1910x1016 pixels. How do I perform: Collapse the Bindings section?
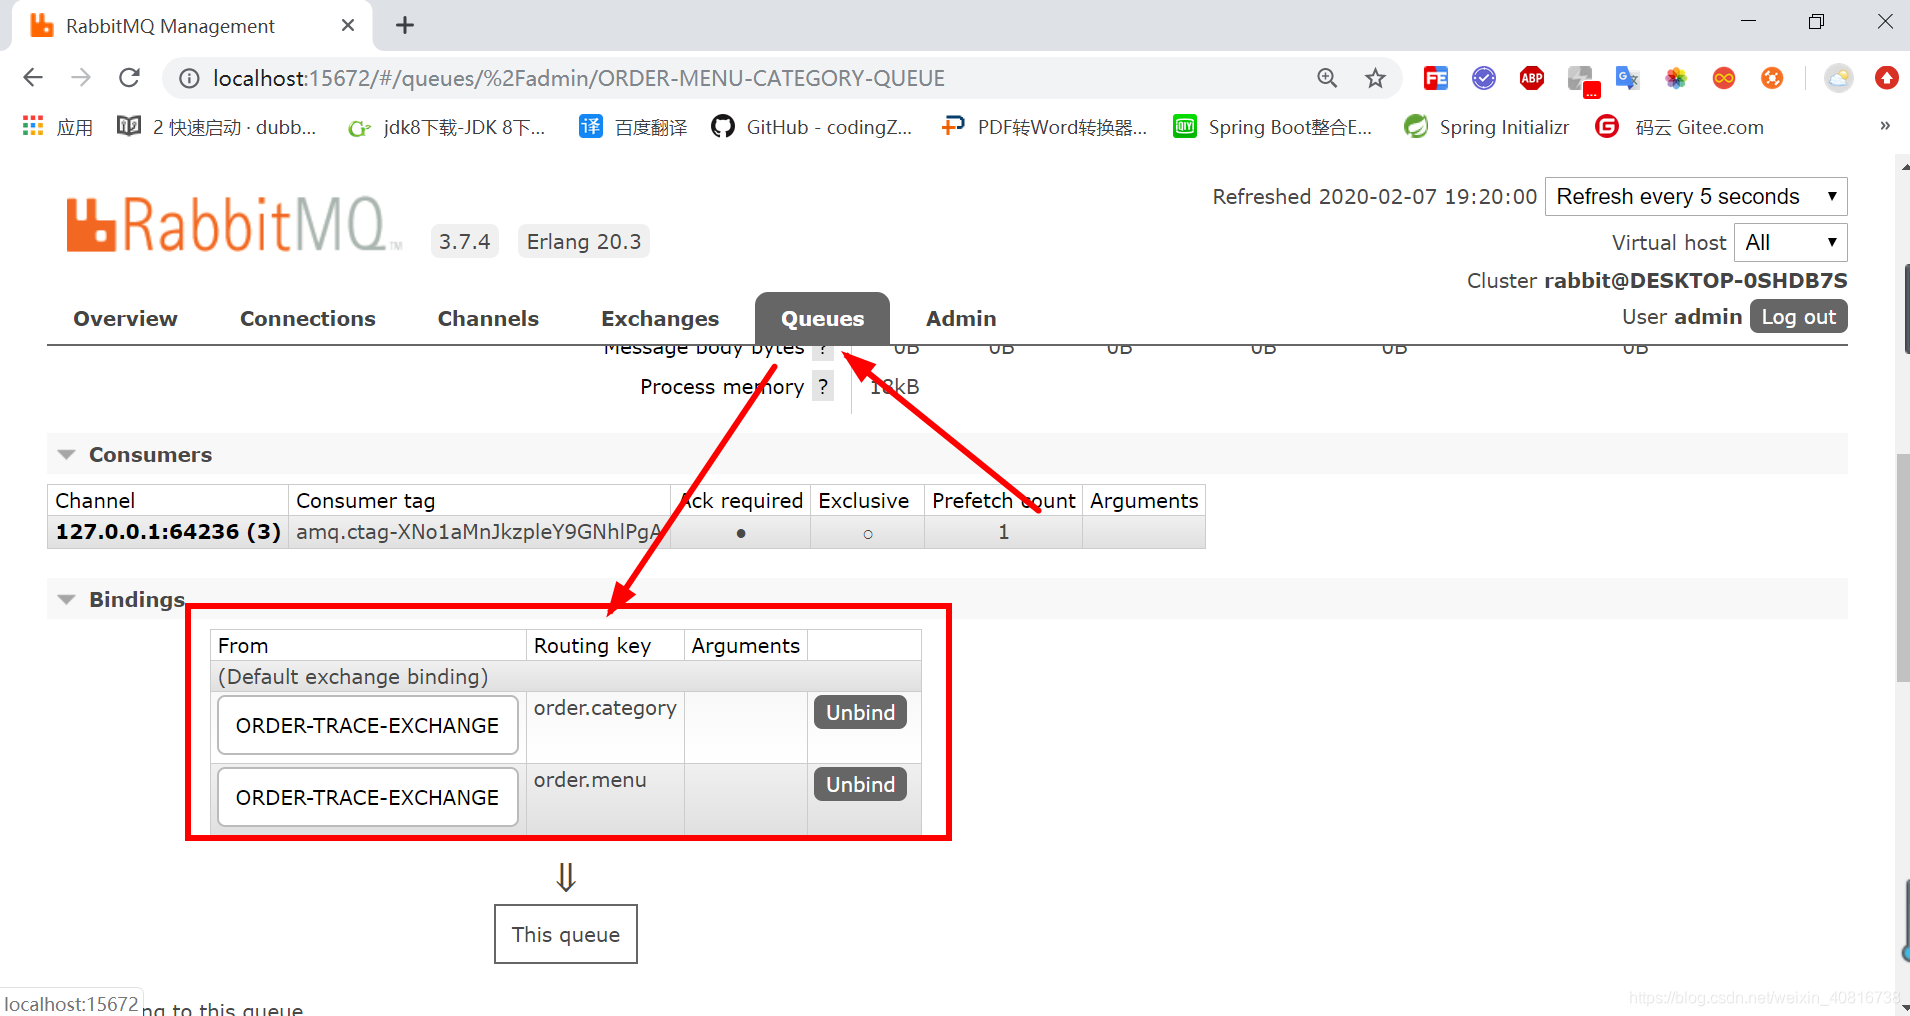point(121,599)
